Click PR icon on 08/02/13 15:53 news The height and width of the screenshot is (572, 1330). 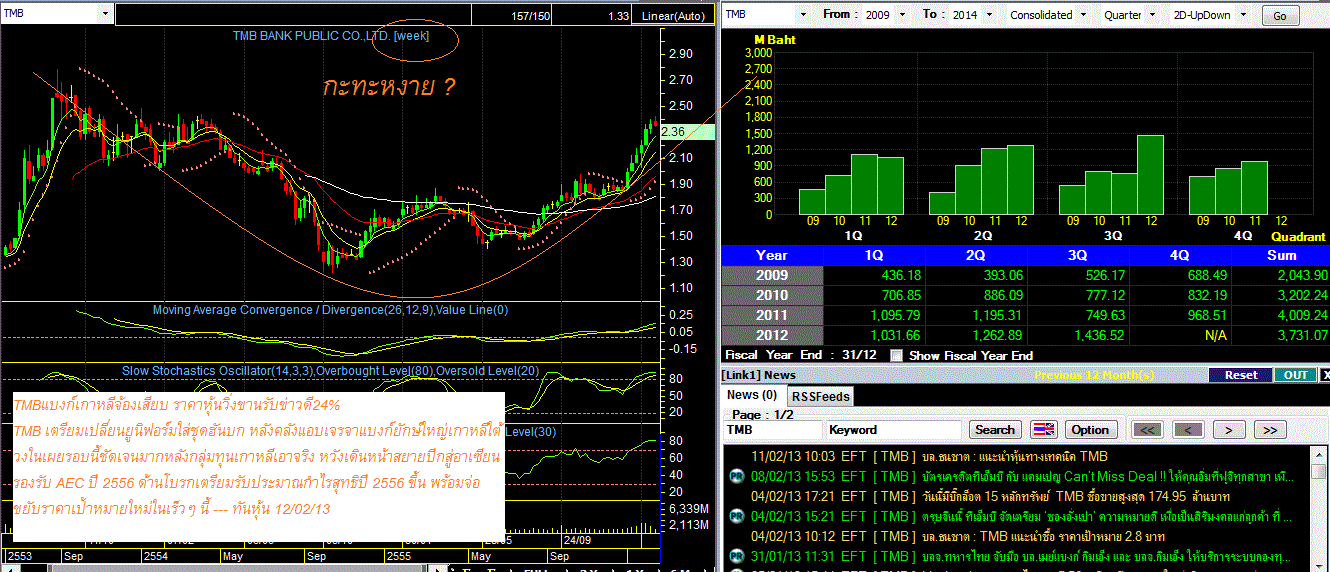736,476
